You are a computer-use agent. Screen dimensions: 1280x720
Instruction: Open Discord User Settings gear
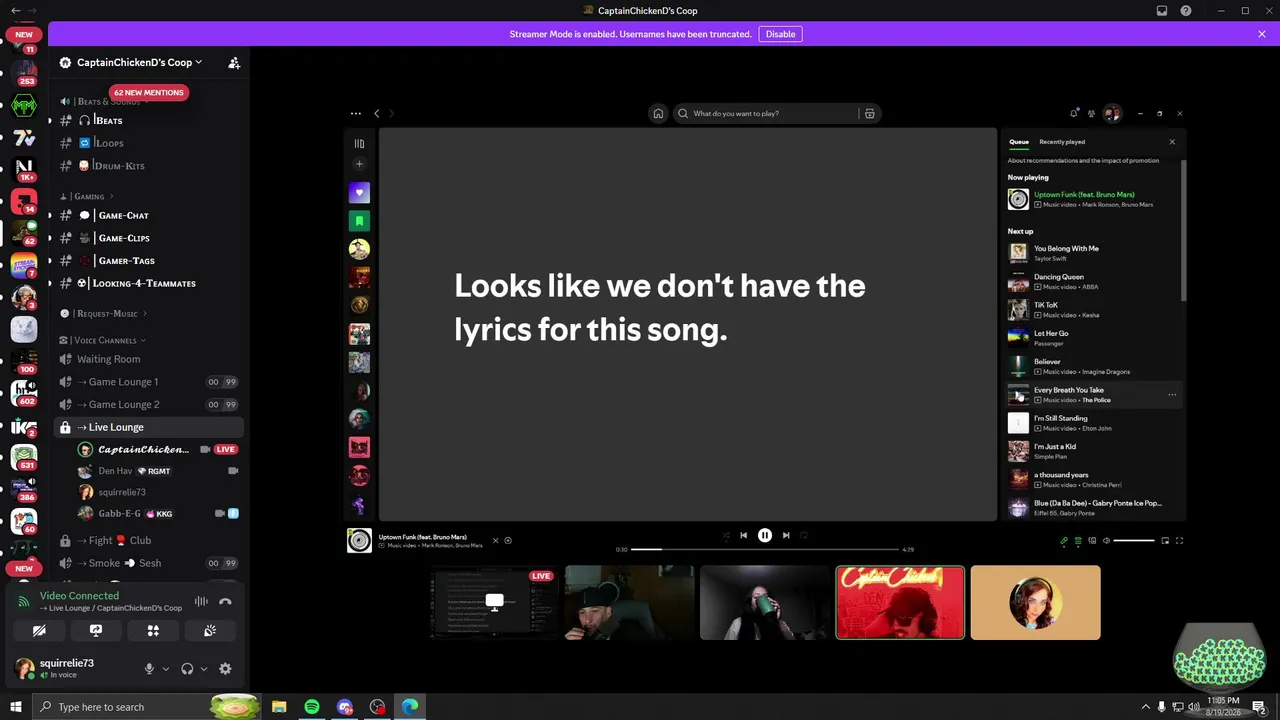click(225, 669)
